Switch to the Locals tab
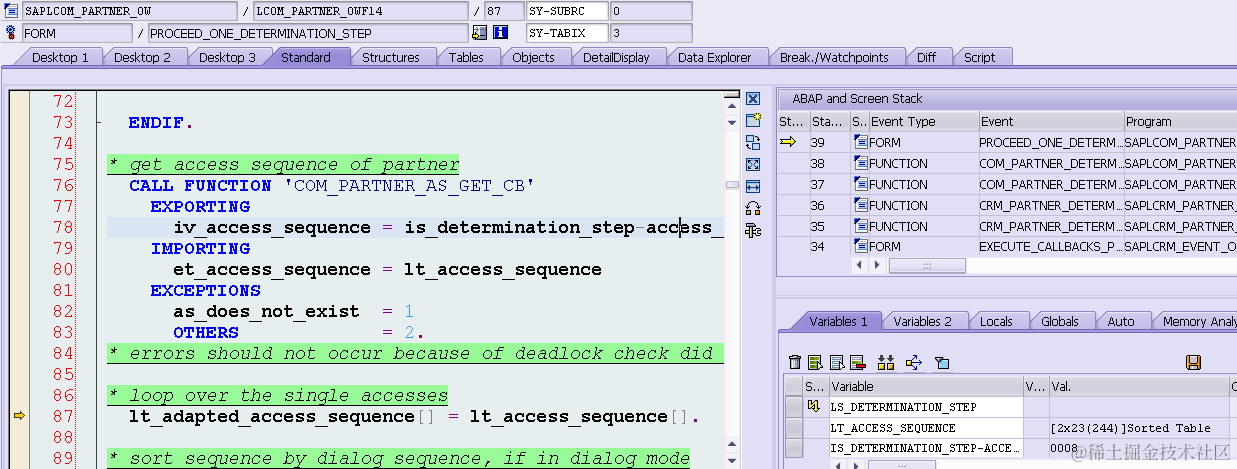 coord(995,321)
